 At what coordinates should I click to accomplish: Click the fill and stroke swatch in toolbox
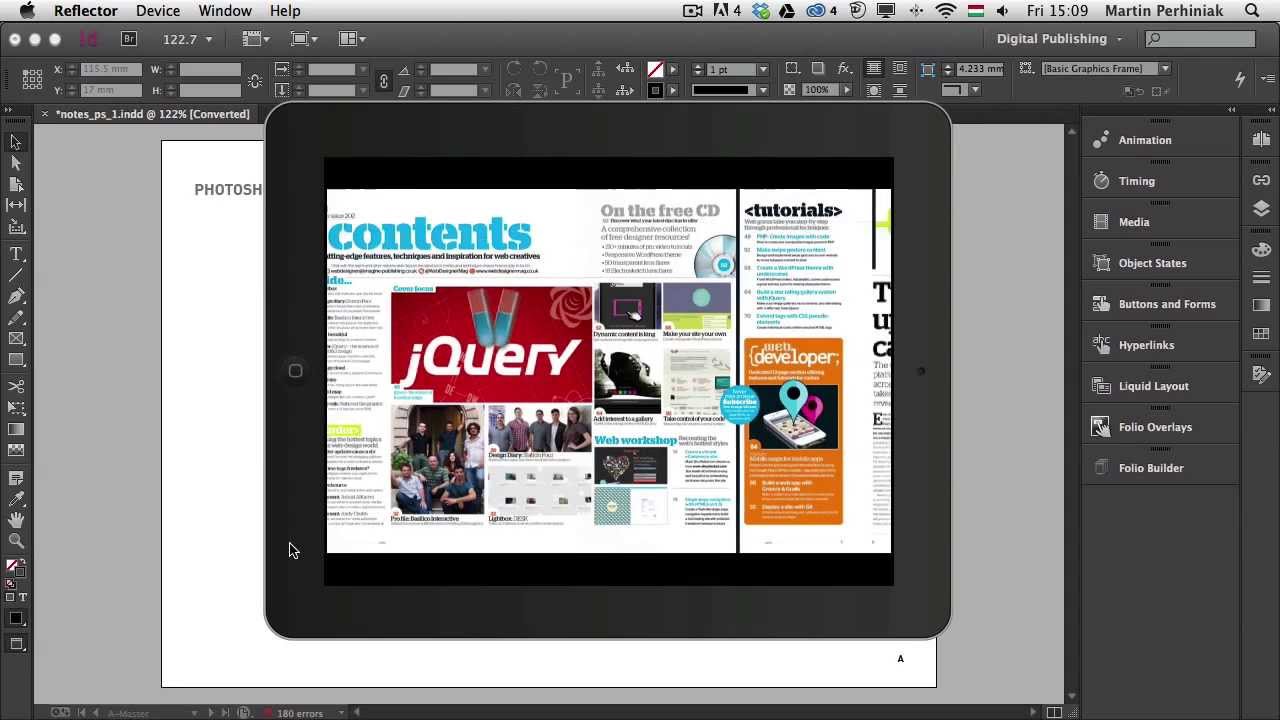tap(15, 570)
